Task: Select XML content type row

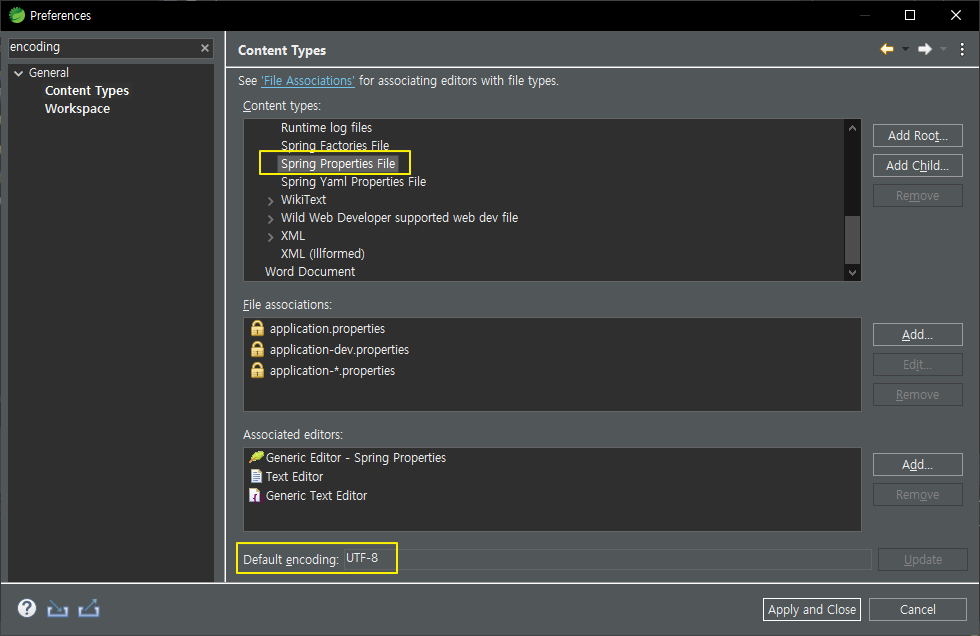Action: click(293, 236)
